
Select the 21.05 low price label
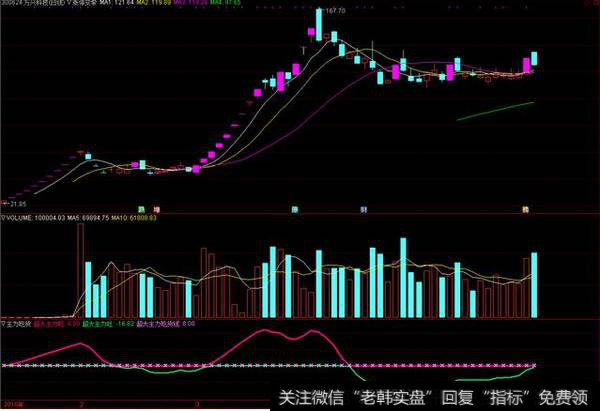pyautogui.click(x=18, y=204)
